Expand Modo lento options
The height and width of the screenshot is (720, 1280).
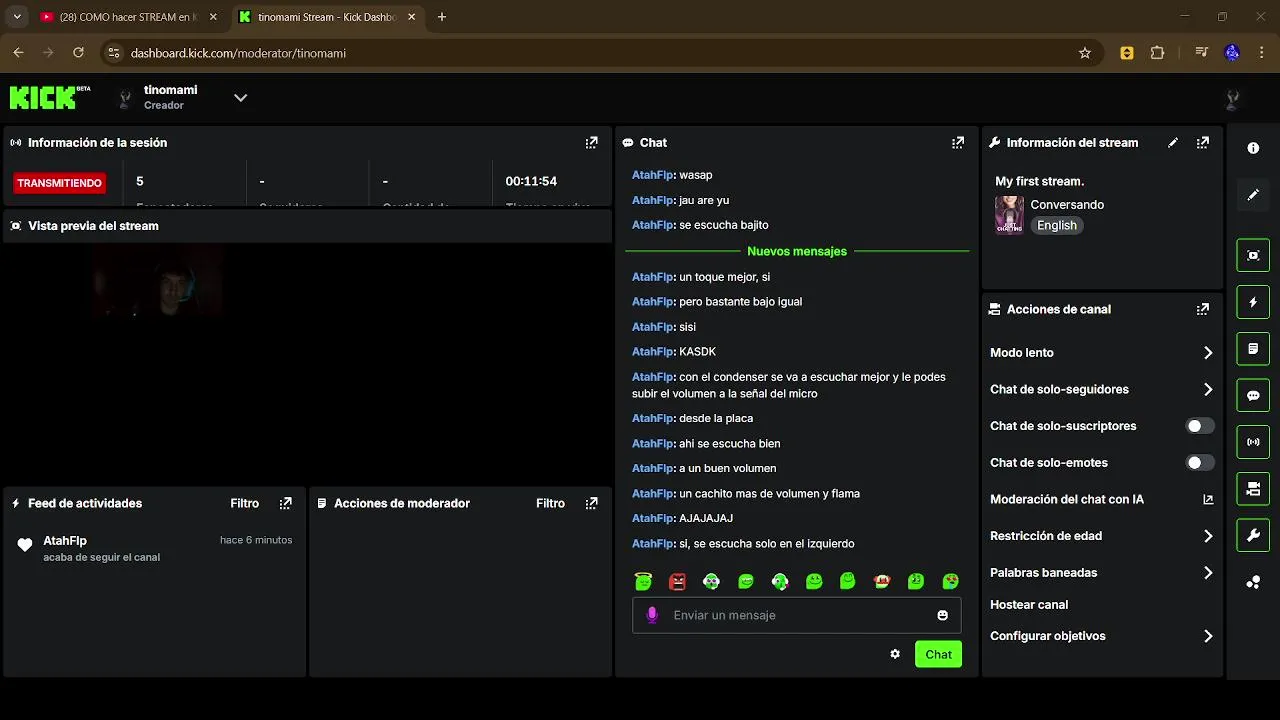click(x=1207, y=353)
